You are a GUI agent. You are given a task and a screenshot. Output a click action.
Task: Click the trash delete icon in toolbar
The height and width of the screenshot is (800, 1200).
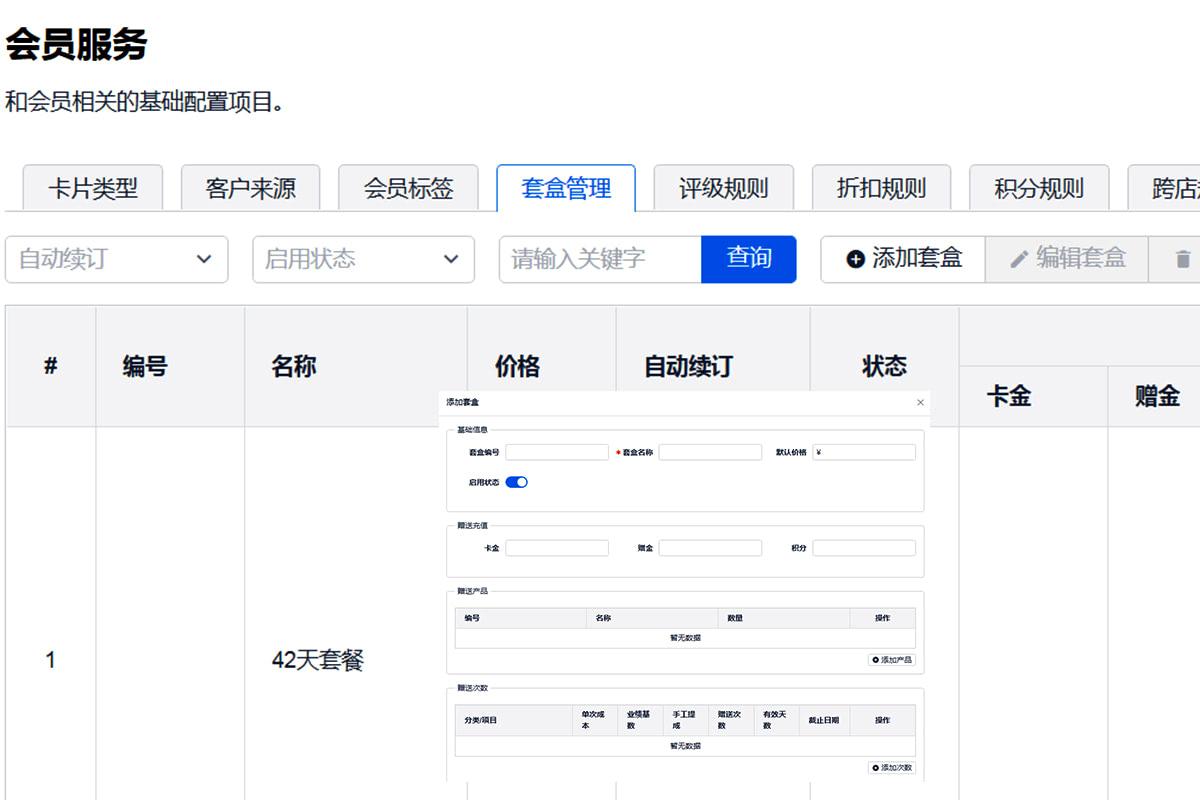click(x=1183, y=260)
